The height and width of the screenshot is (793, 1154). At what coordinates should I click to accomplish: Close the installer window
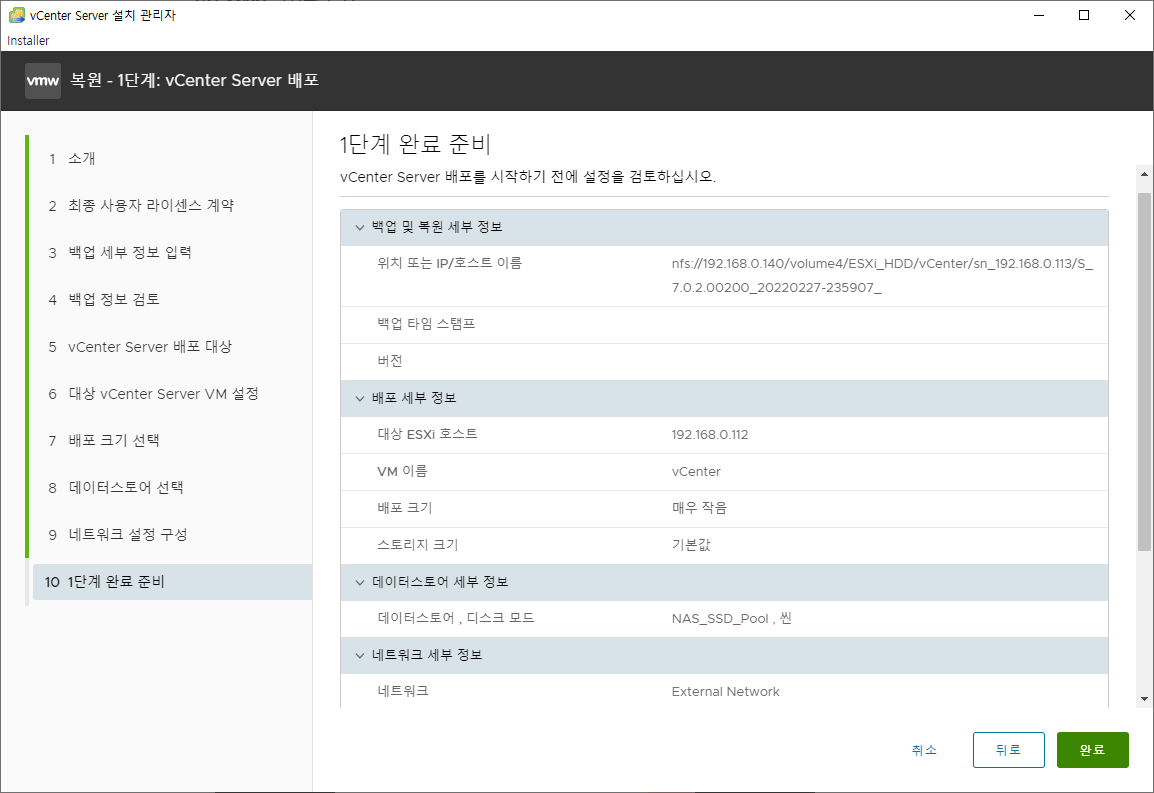1129,15
